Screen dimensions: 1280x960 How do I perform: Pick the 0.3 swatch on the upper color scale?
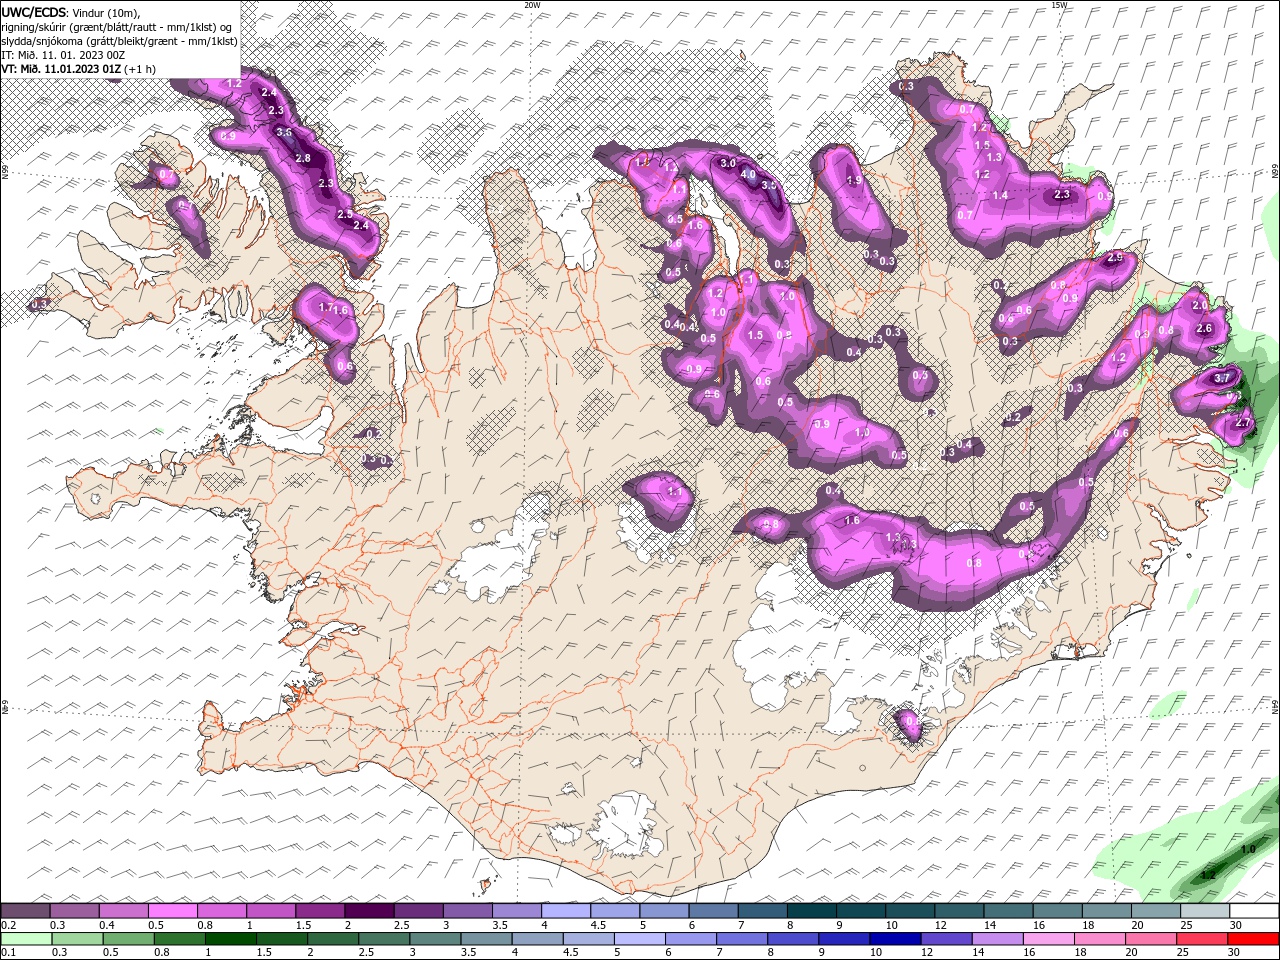[x=74, y=911]
